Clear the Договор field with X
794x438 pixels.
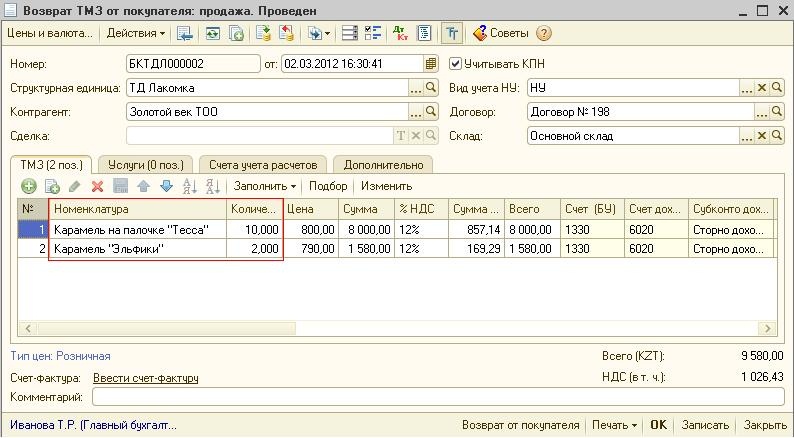[x=762, y=112]
